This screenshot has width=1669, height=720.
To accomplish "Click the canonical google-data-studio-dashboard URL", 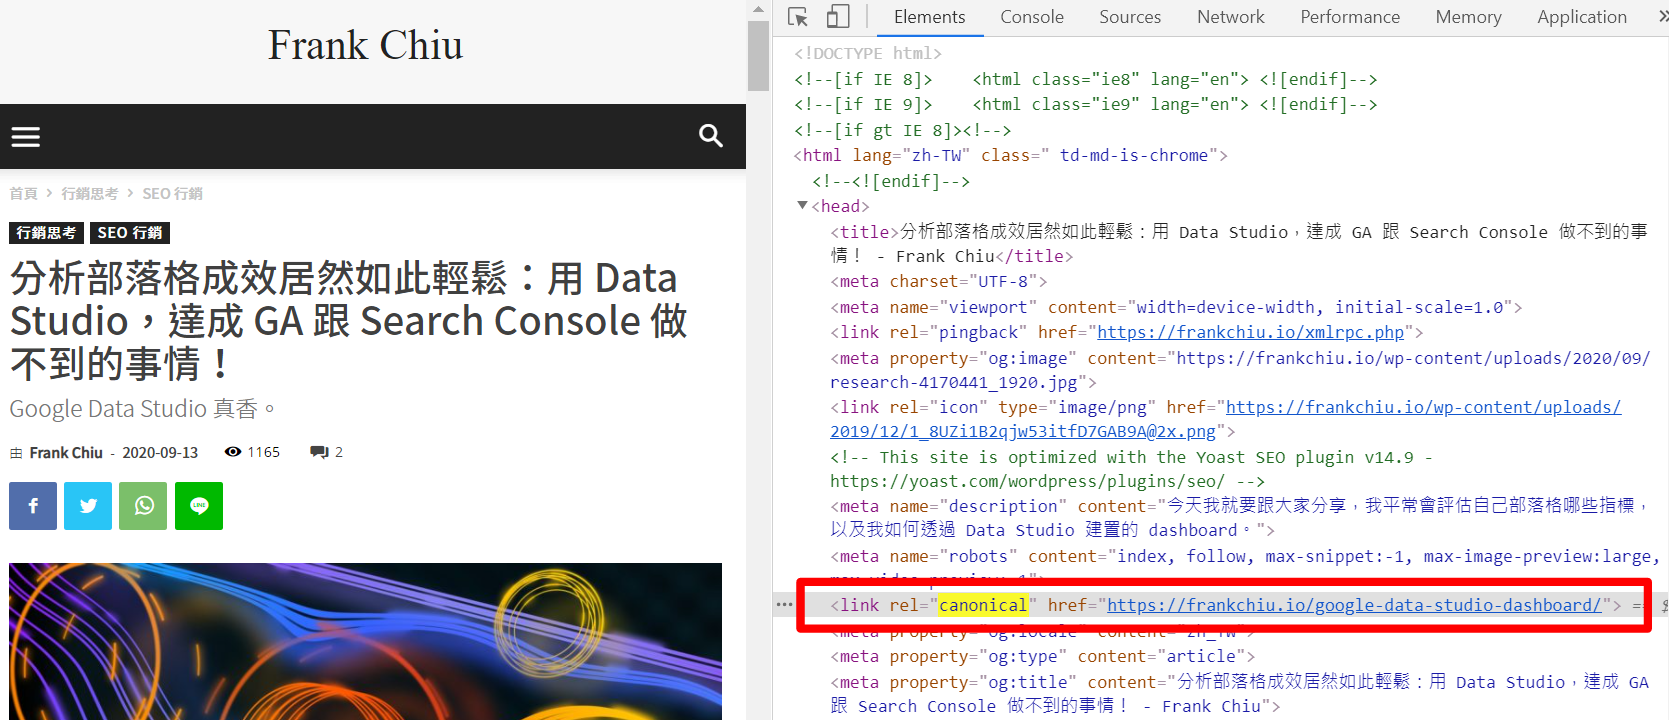I will 1353,605.
